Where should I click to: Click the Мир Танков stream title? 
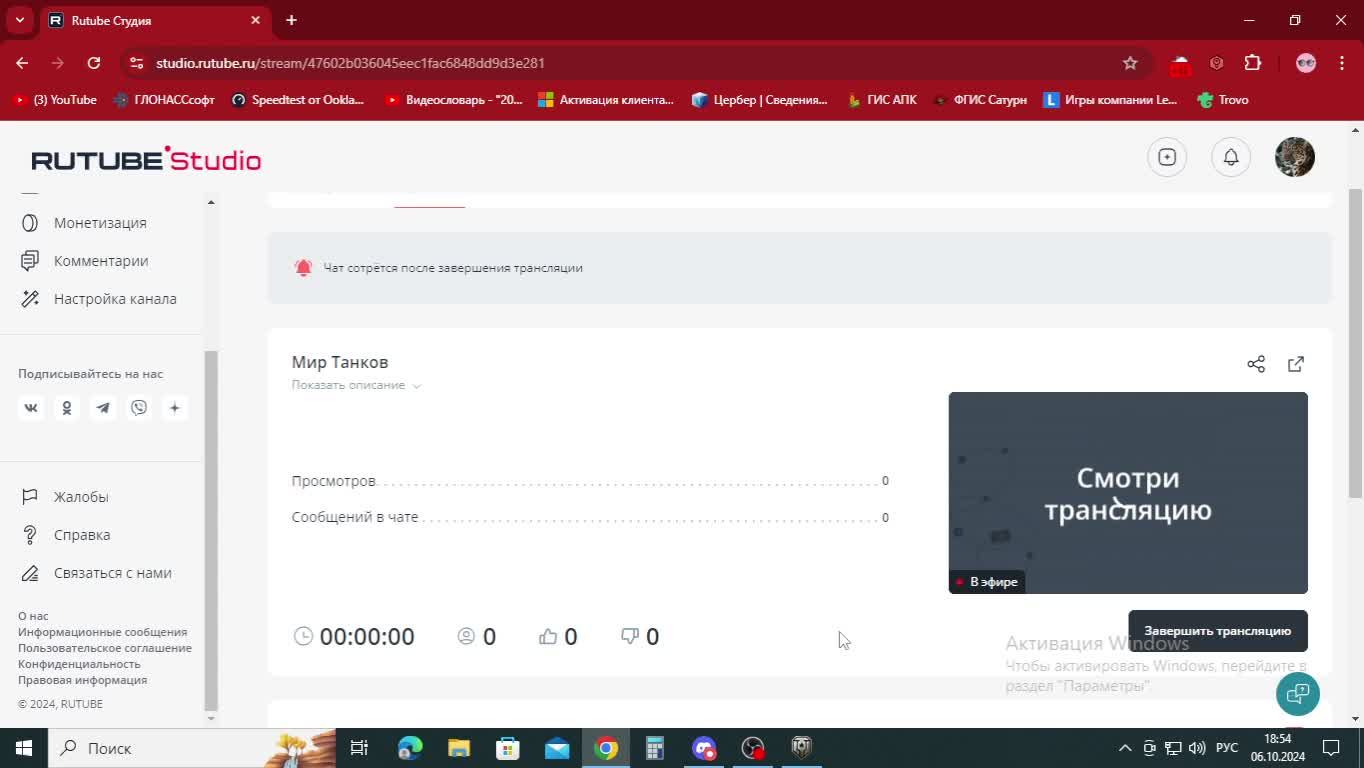(340, 362)
